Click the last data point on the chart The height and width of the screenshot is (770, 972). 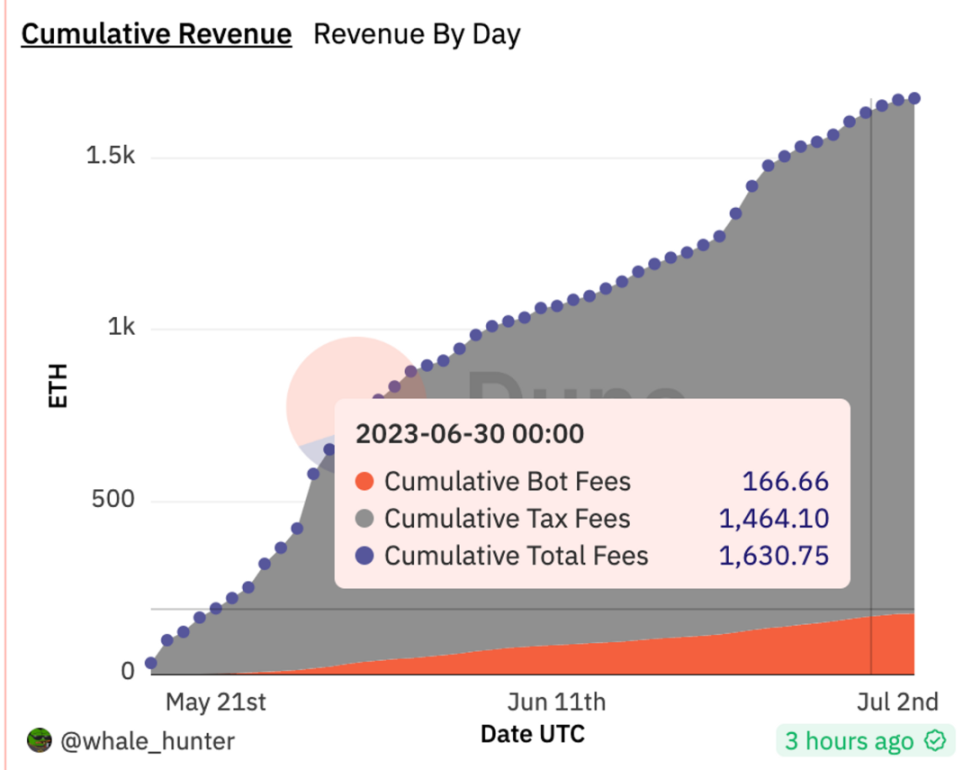click(914, 98)
